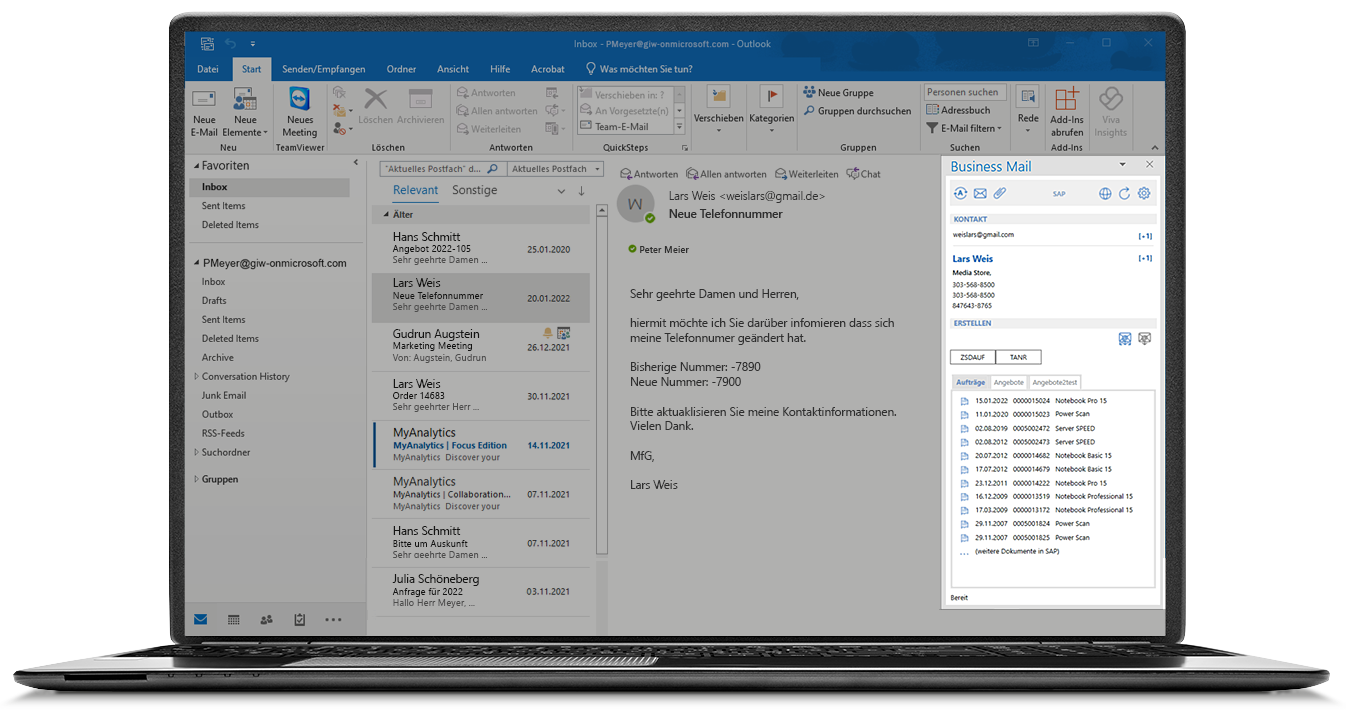Viewport: 1346px width, 719px height.
Task: Open Tasks view in navigation bar
Action: tap(299, 620)
